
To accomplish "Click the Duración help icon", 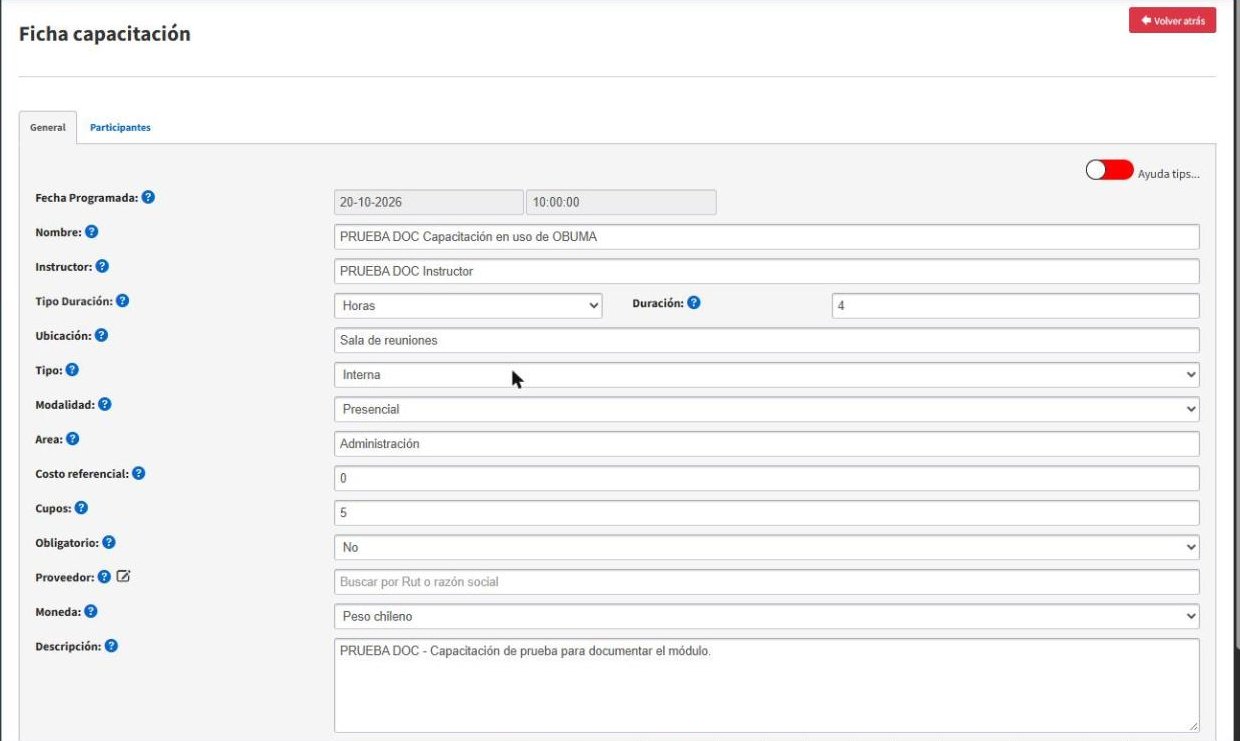I will click(x=694, y=303).
